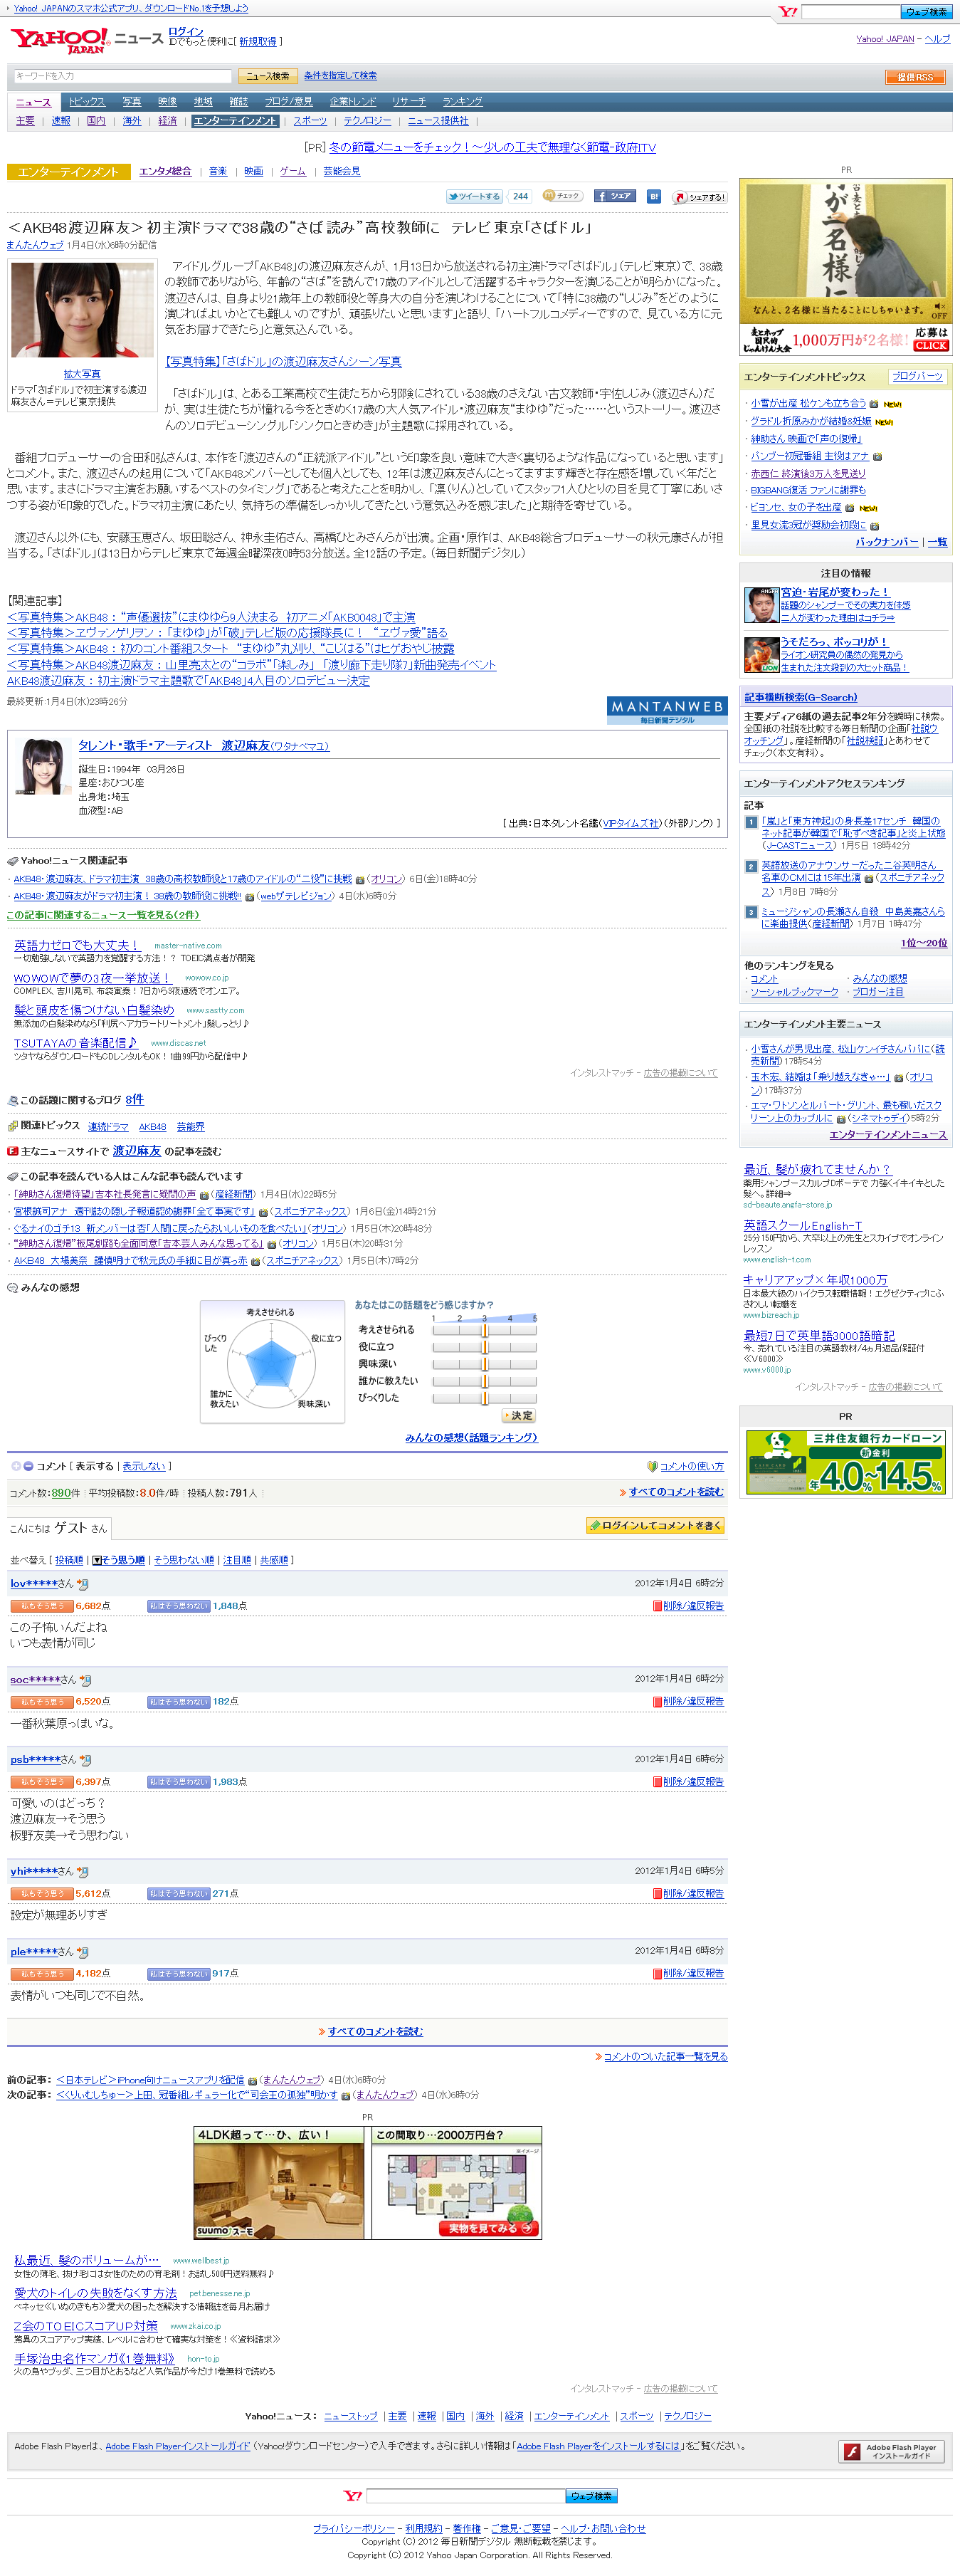Click ログインしてコメントを書く button
Image resolution: width=960 pixels, height=2576 pixels.
click(655, 1526)
